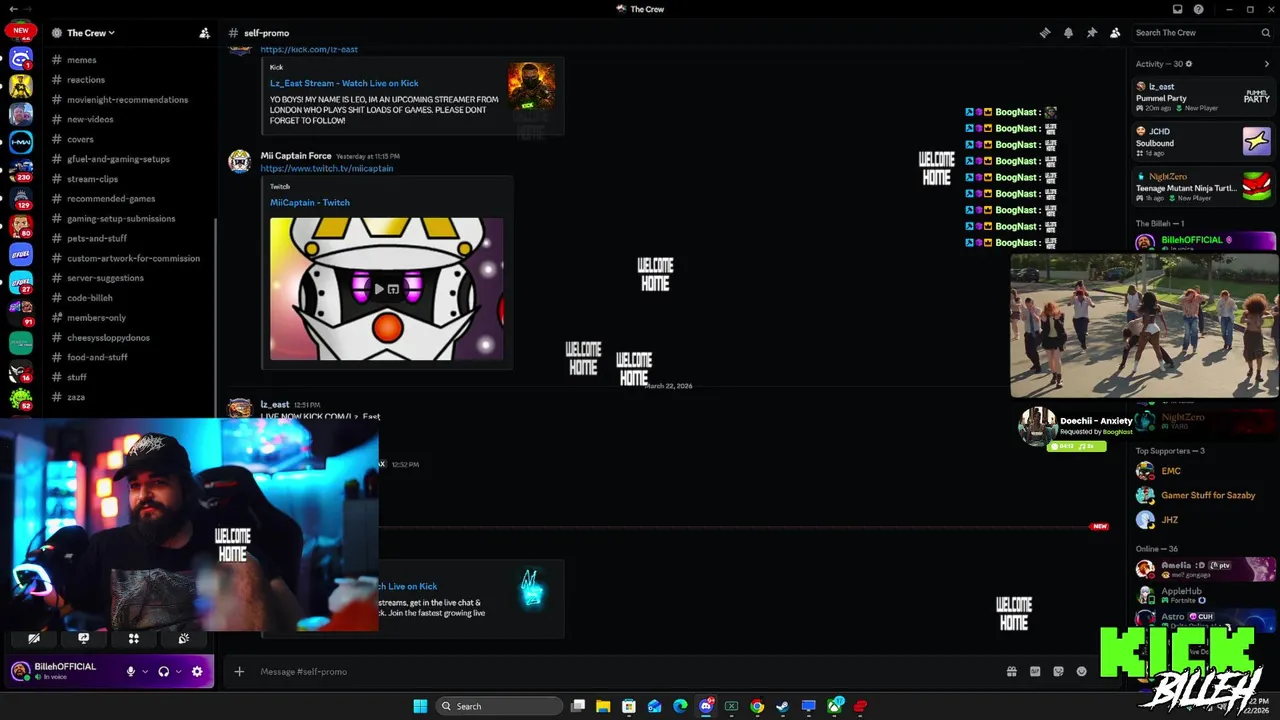Click the share screen button in voice controls
The image size is (1280, 720).
coord(84,638)
